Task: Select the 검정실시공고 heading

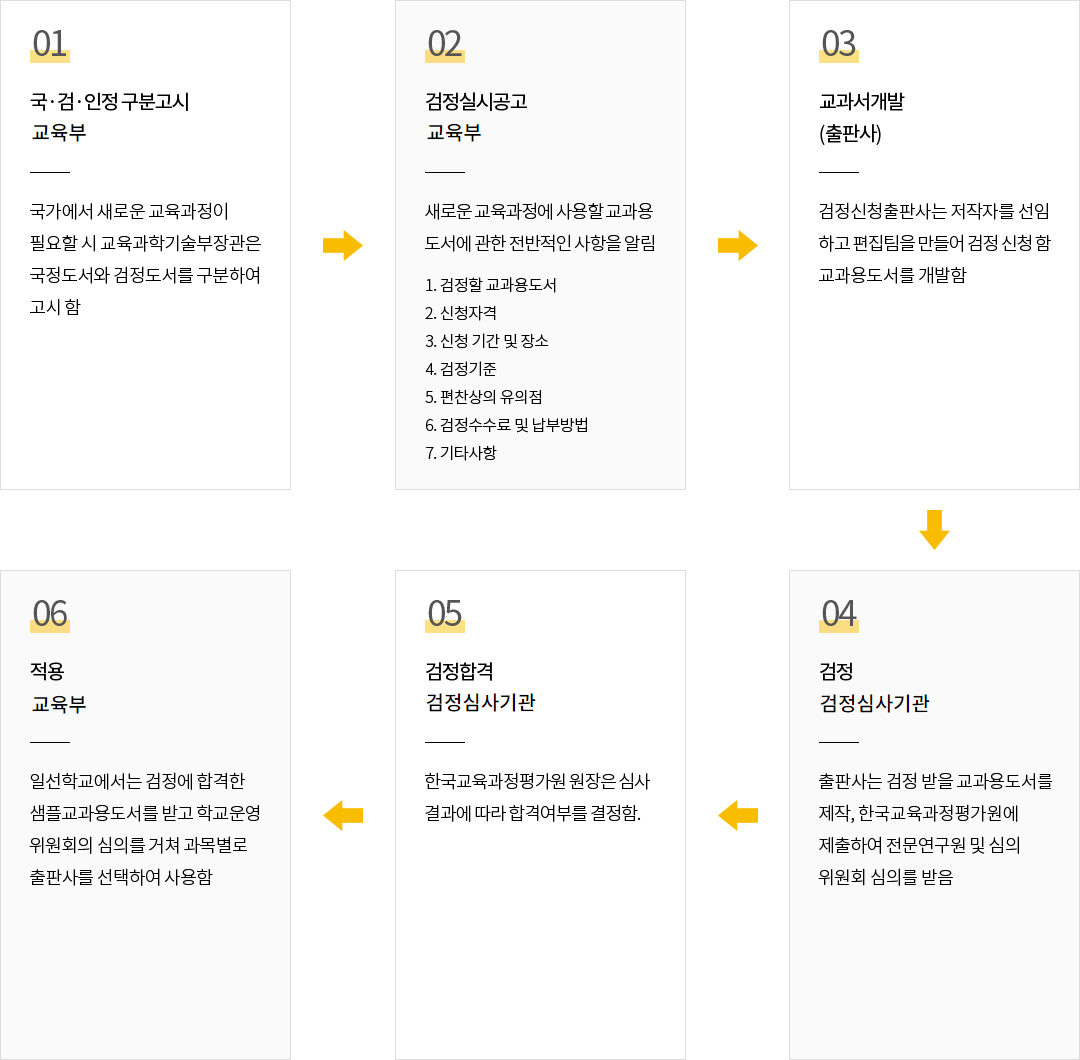Action: (476, 101)
